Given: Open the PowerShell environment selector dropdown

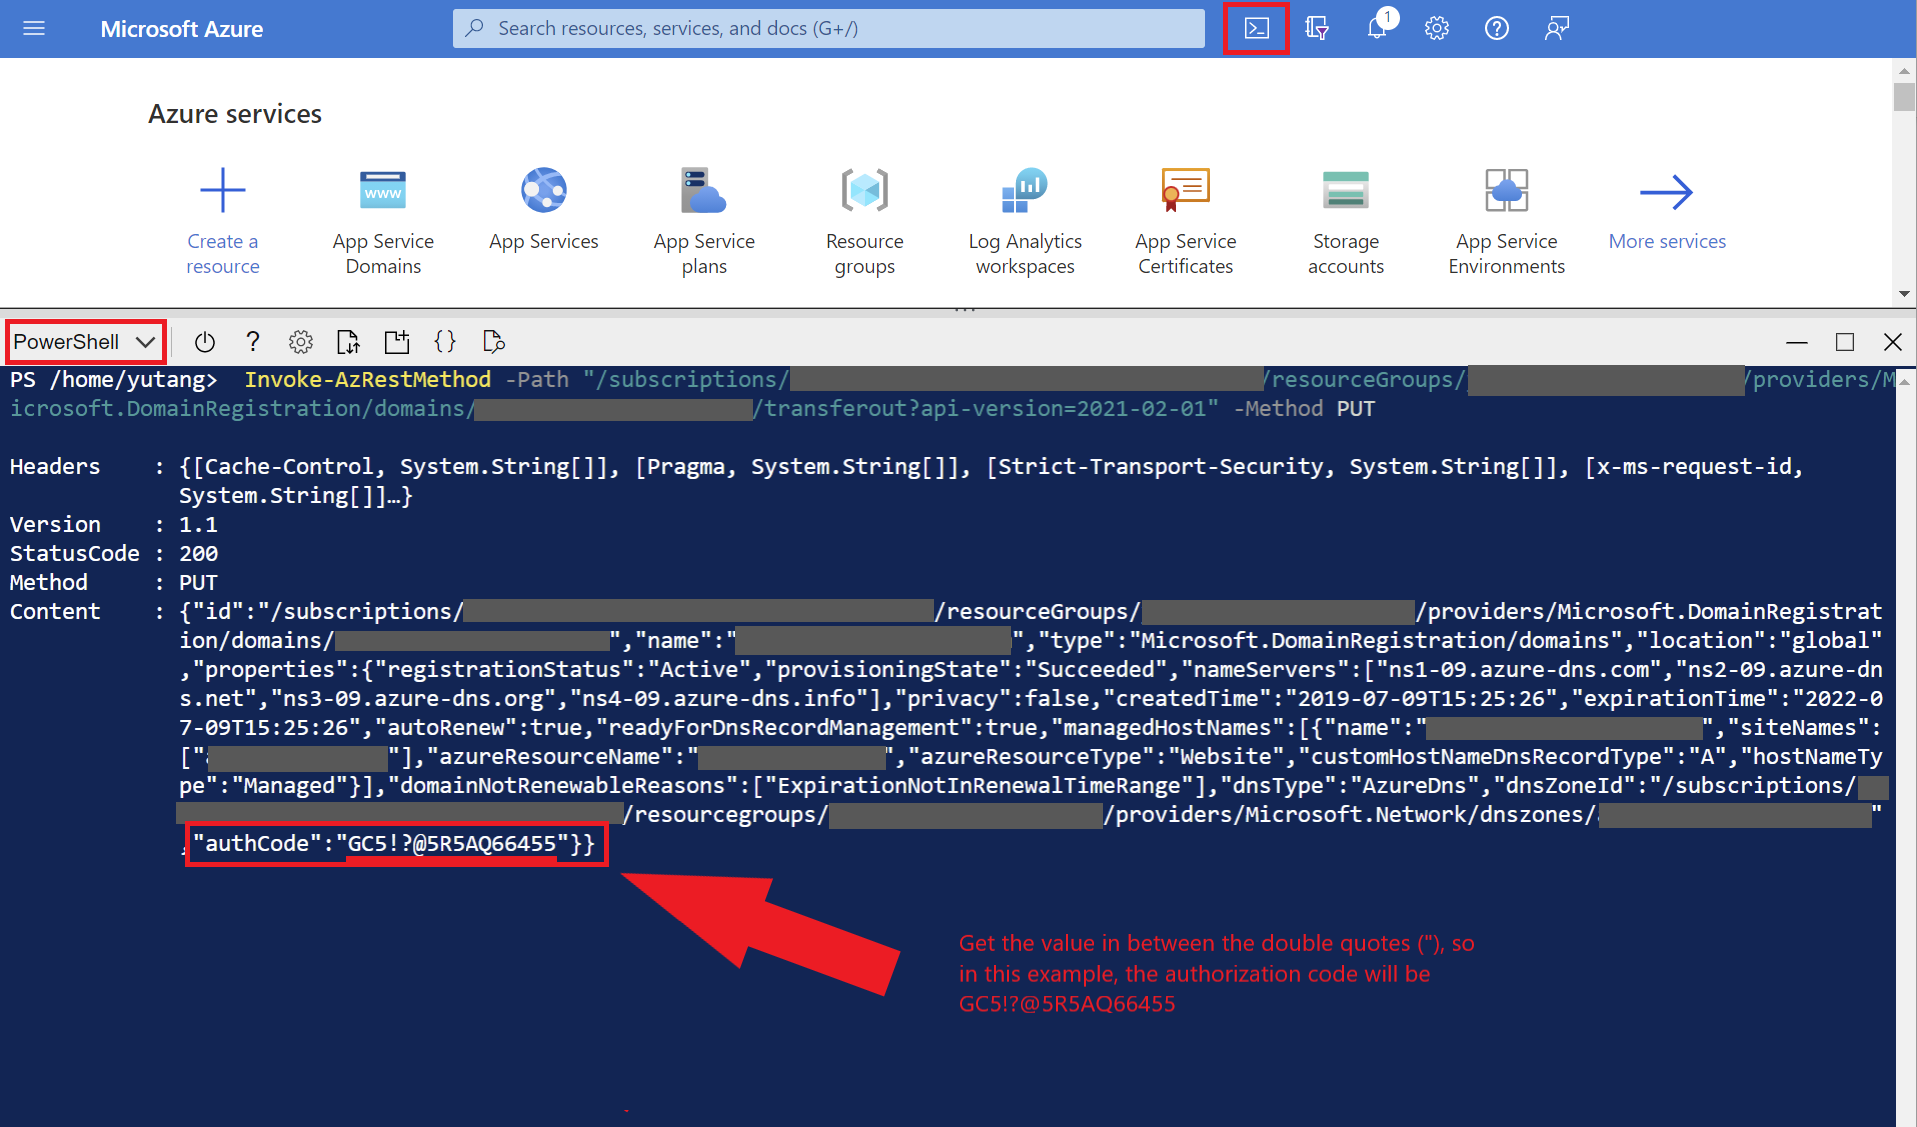Looking at the screenshot, I should coord(85,341).
